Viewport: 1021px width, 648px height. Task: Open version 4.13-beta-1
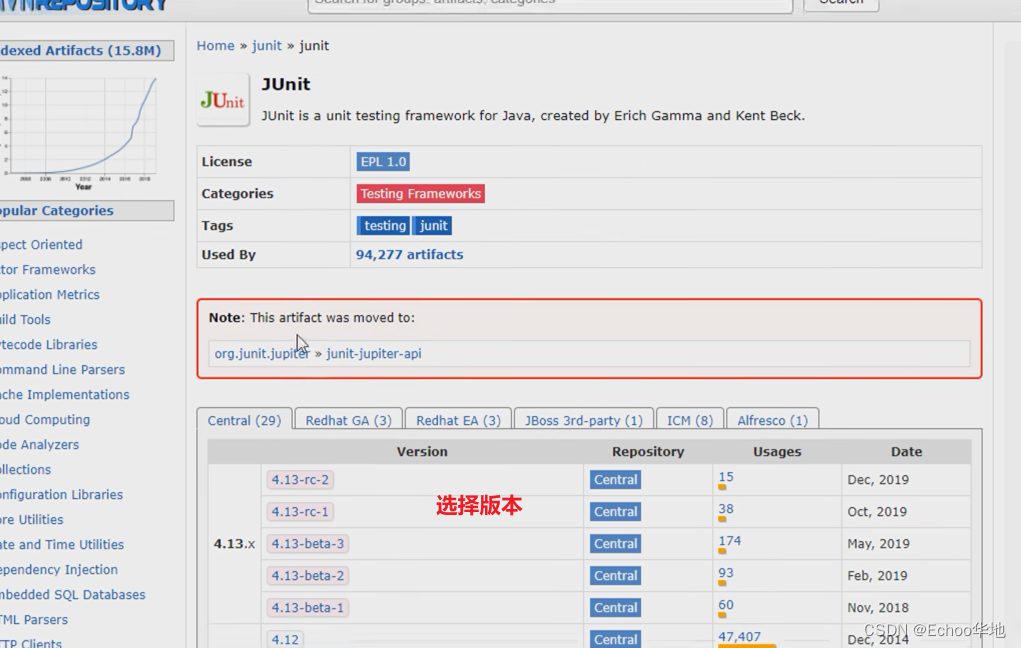coord(307,607)
